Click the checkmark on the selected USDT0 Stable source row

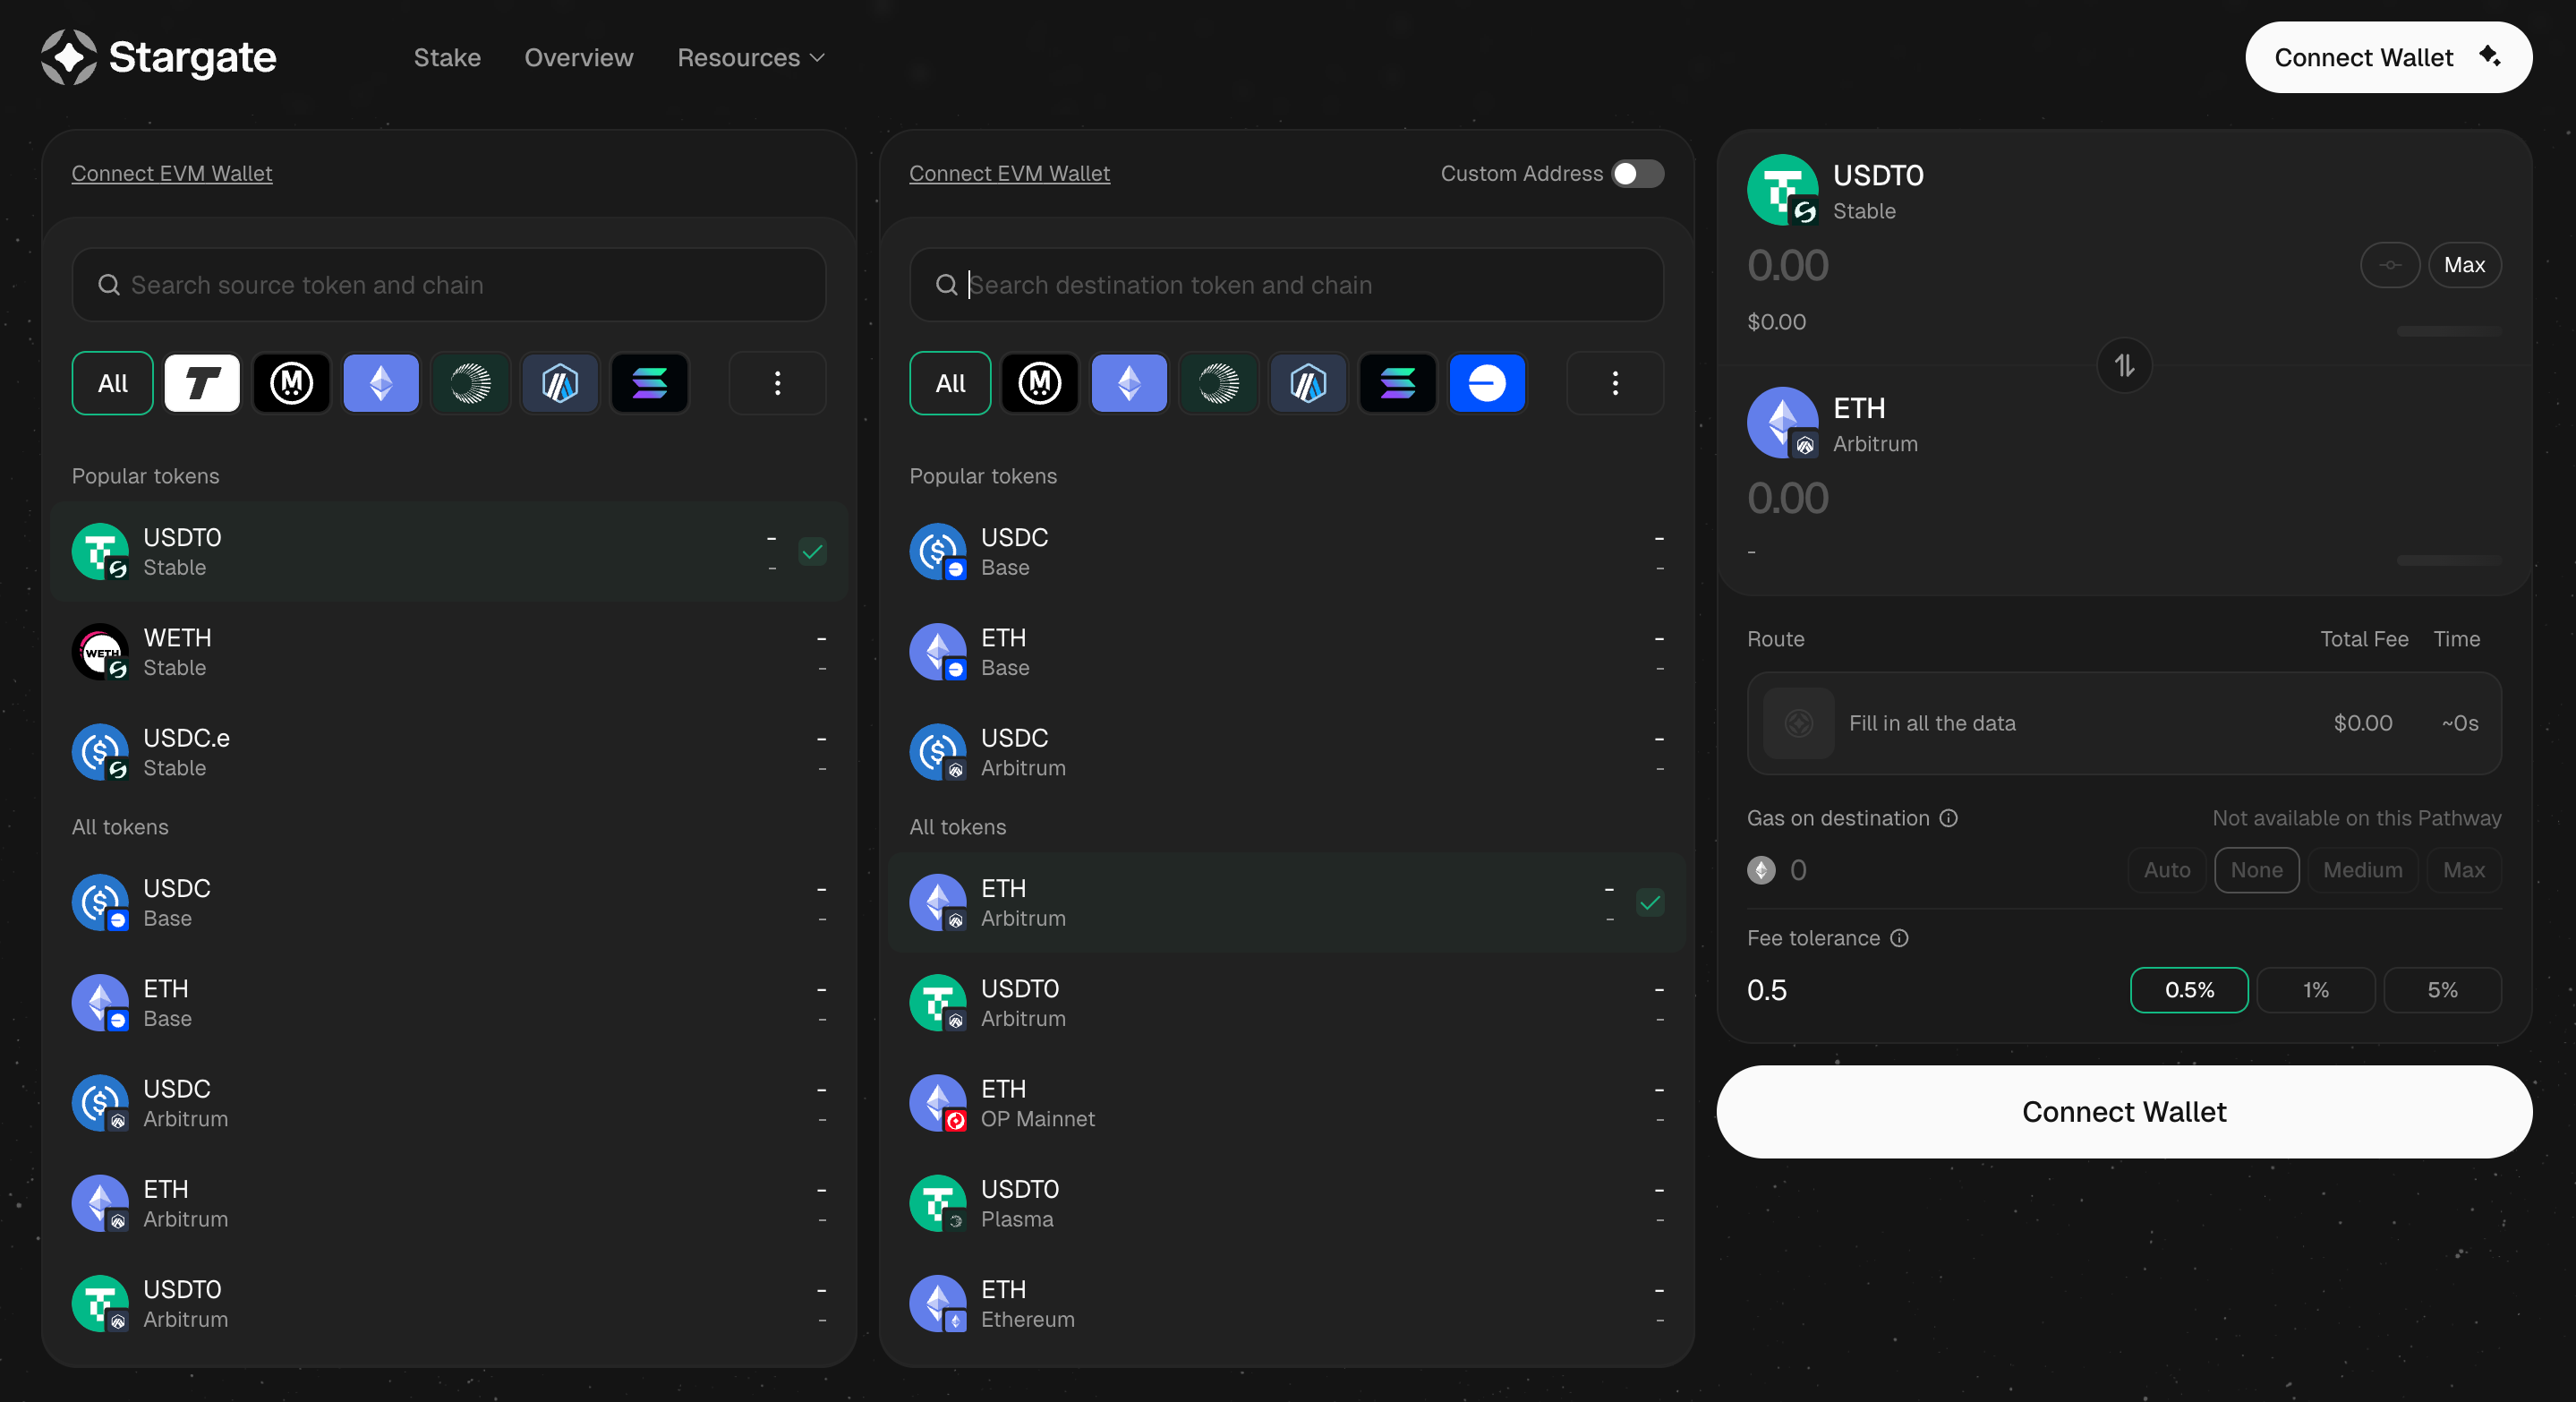[812, 552]
